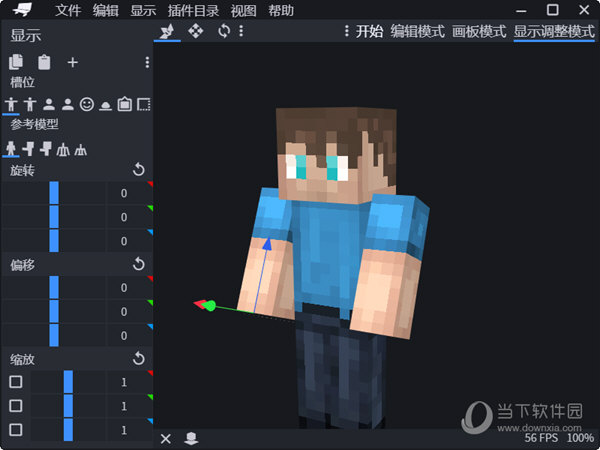Click the offset slider with the red marker
The height and width of the screenshot is (450, 600).
(x=54, y=287)
